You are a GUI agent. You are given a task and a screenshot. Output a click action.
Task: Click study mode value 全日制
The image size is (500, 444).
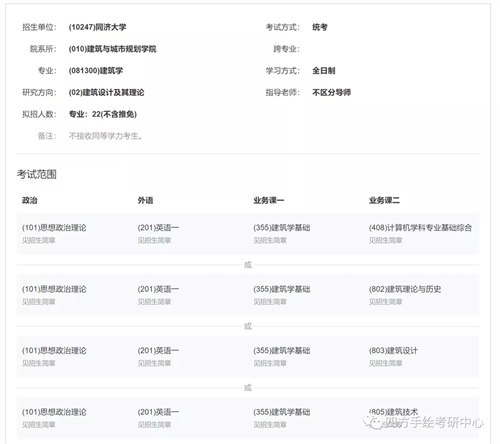324,71
